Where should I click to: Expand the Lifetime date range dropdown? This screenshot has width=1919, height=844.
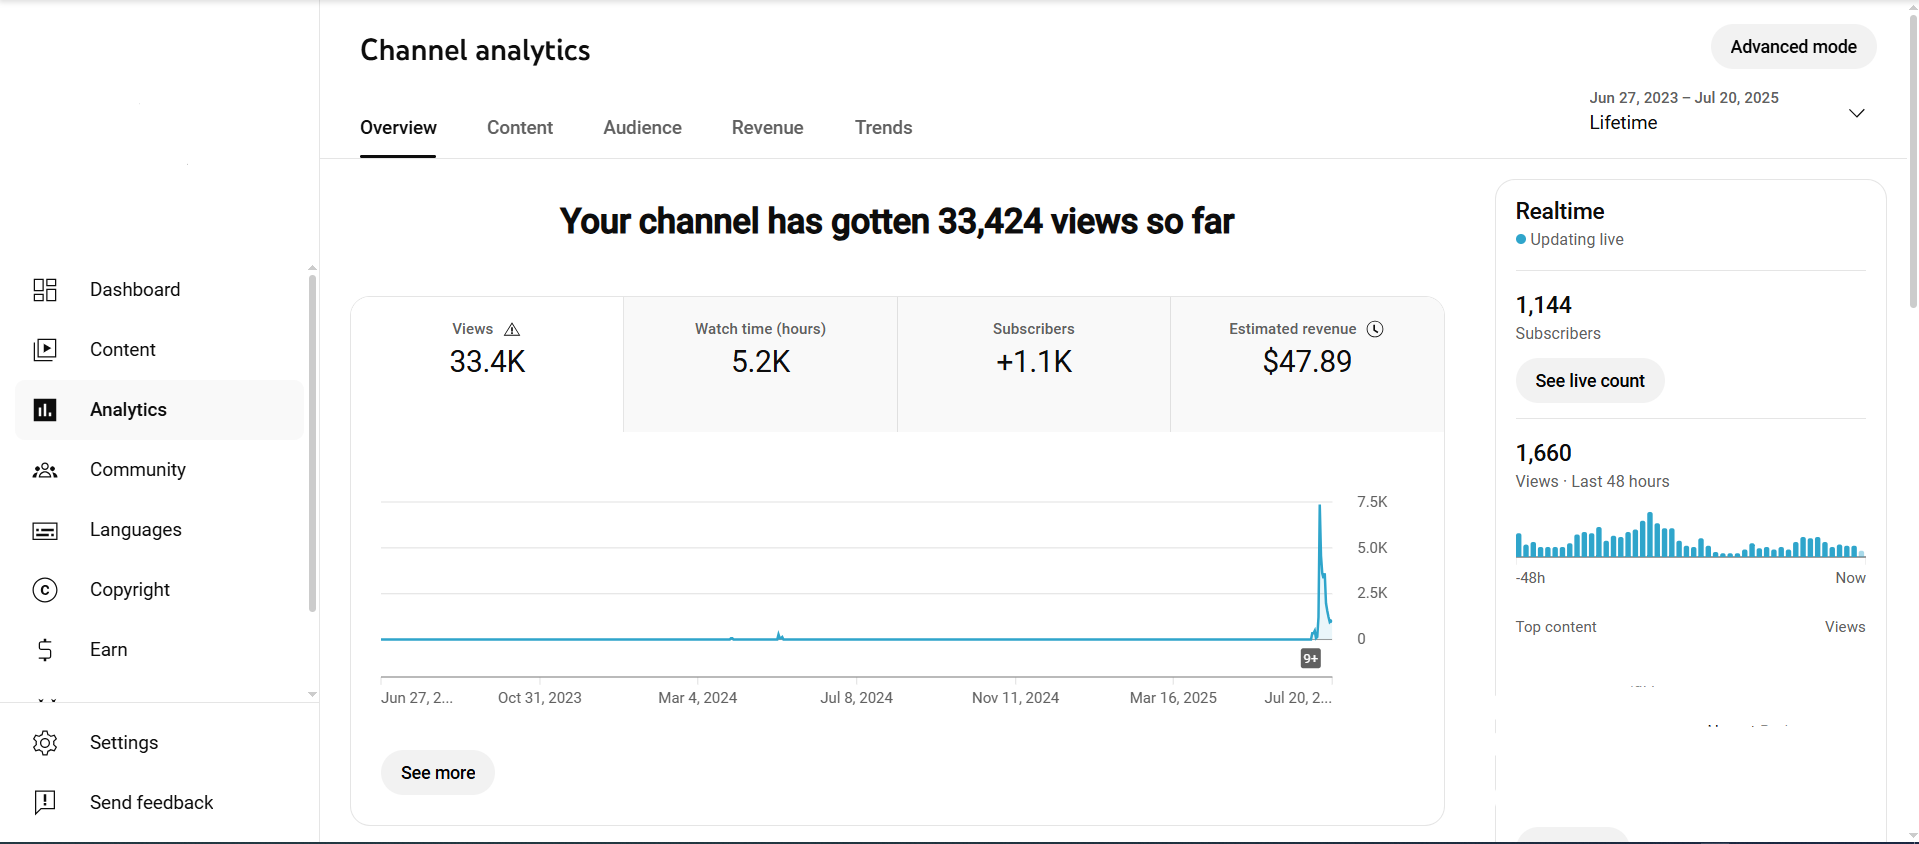tap(1856, 113)
